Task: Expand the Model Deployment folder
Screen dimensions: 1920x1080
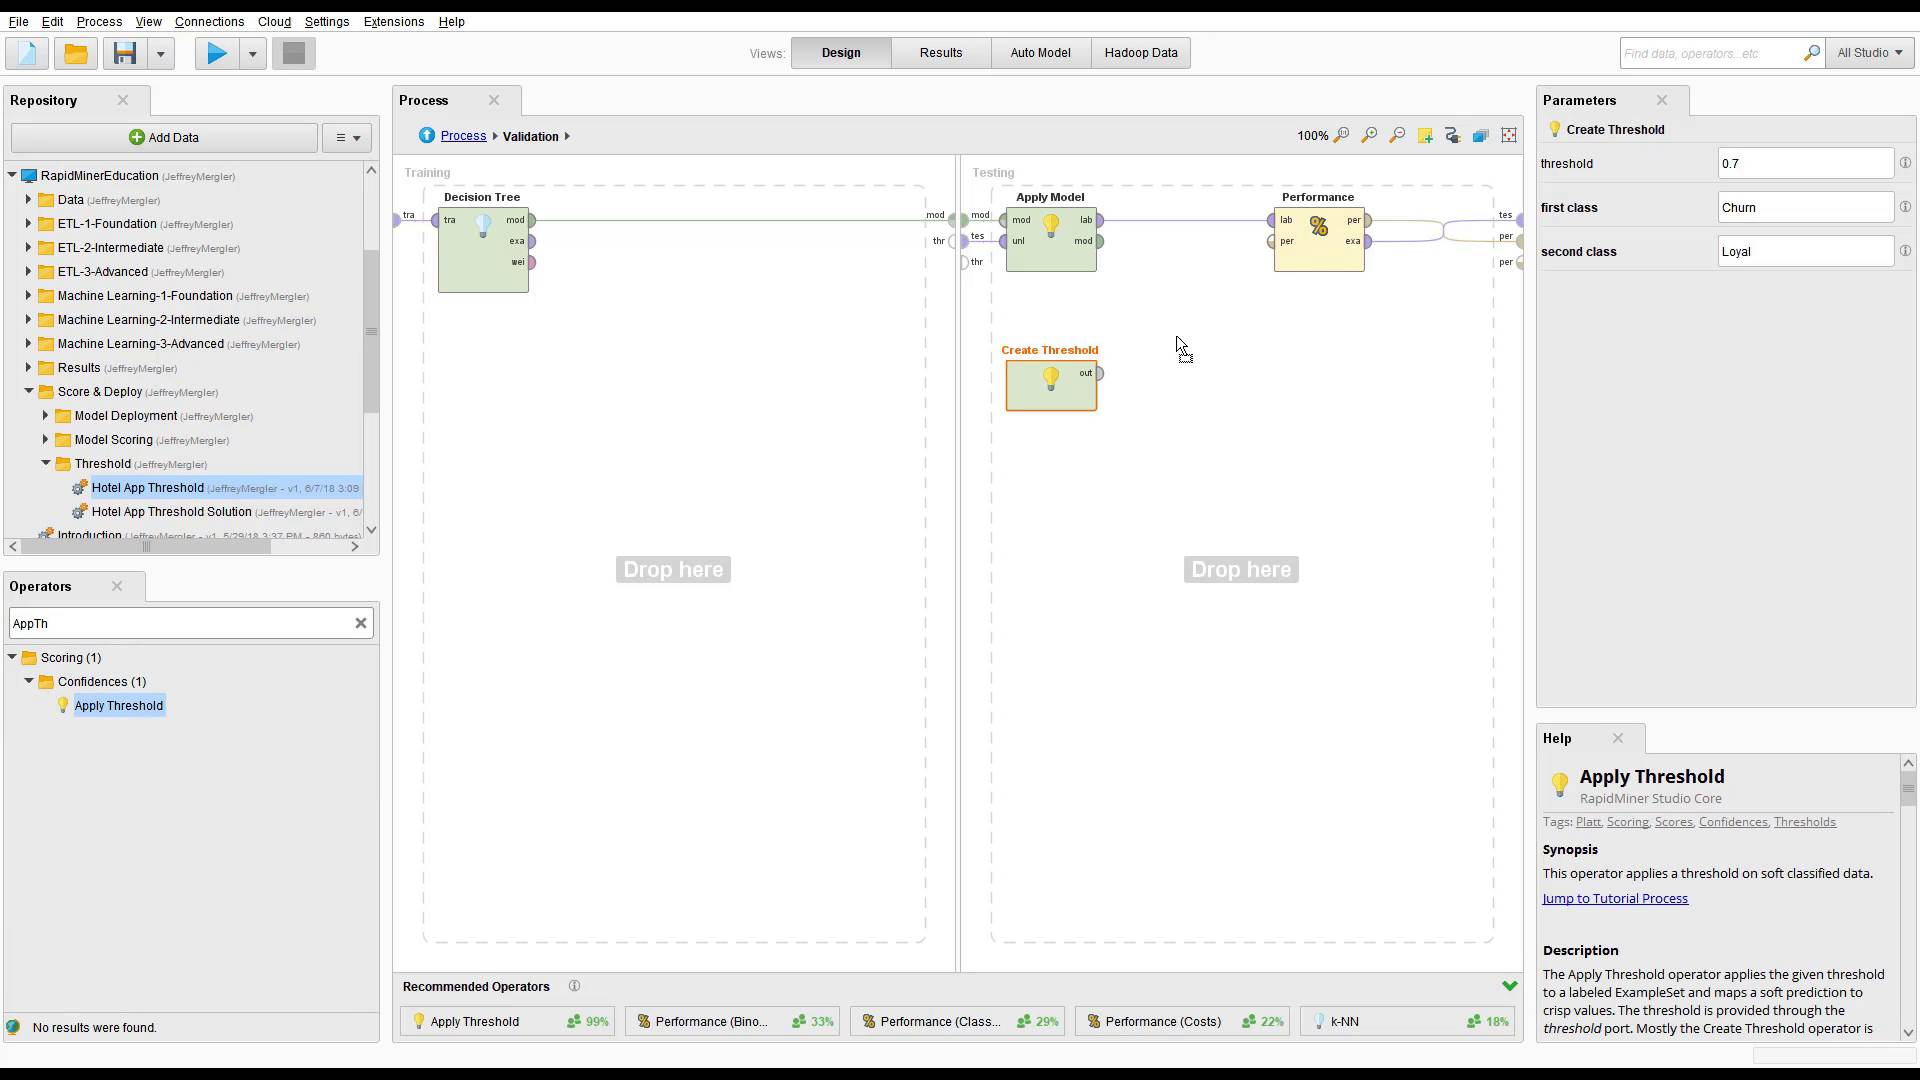Action: coord(46,415)
